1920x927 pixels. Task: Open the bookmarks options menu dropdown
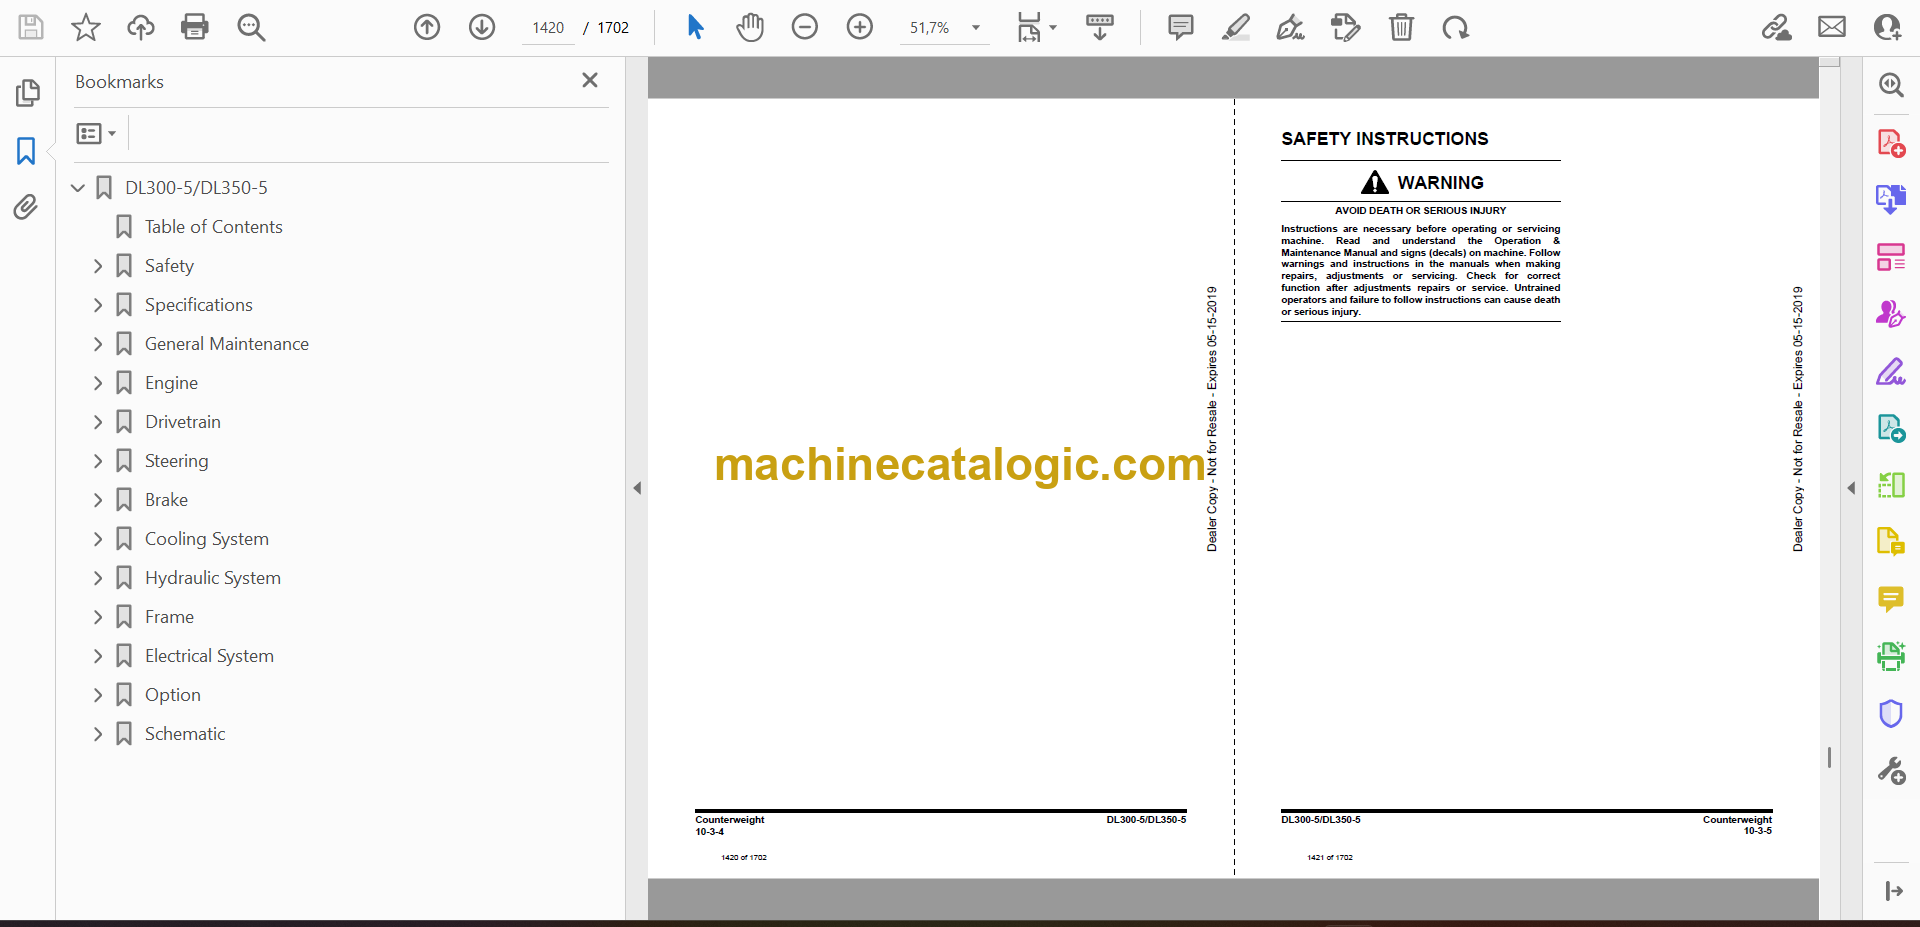point(96,133)
